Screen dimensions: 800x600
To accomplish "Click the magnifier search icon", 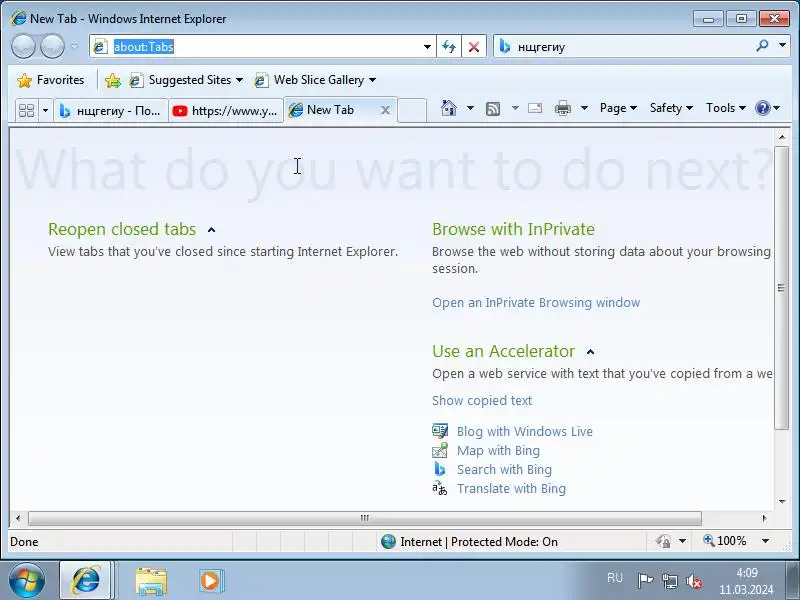I will (762, 46).
